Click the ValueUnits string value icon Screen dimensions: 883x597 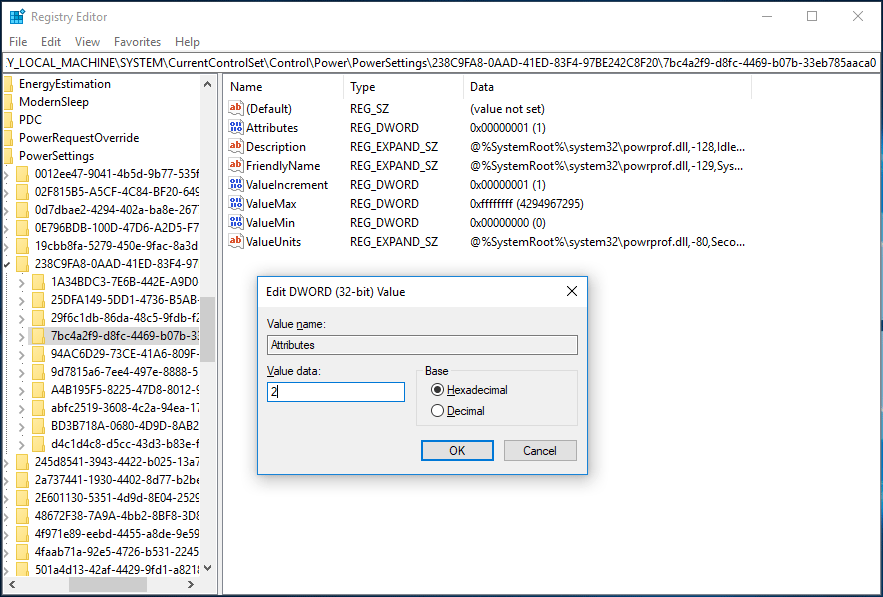[x=236, y=242]
